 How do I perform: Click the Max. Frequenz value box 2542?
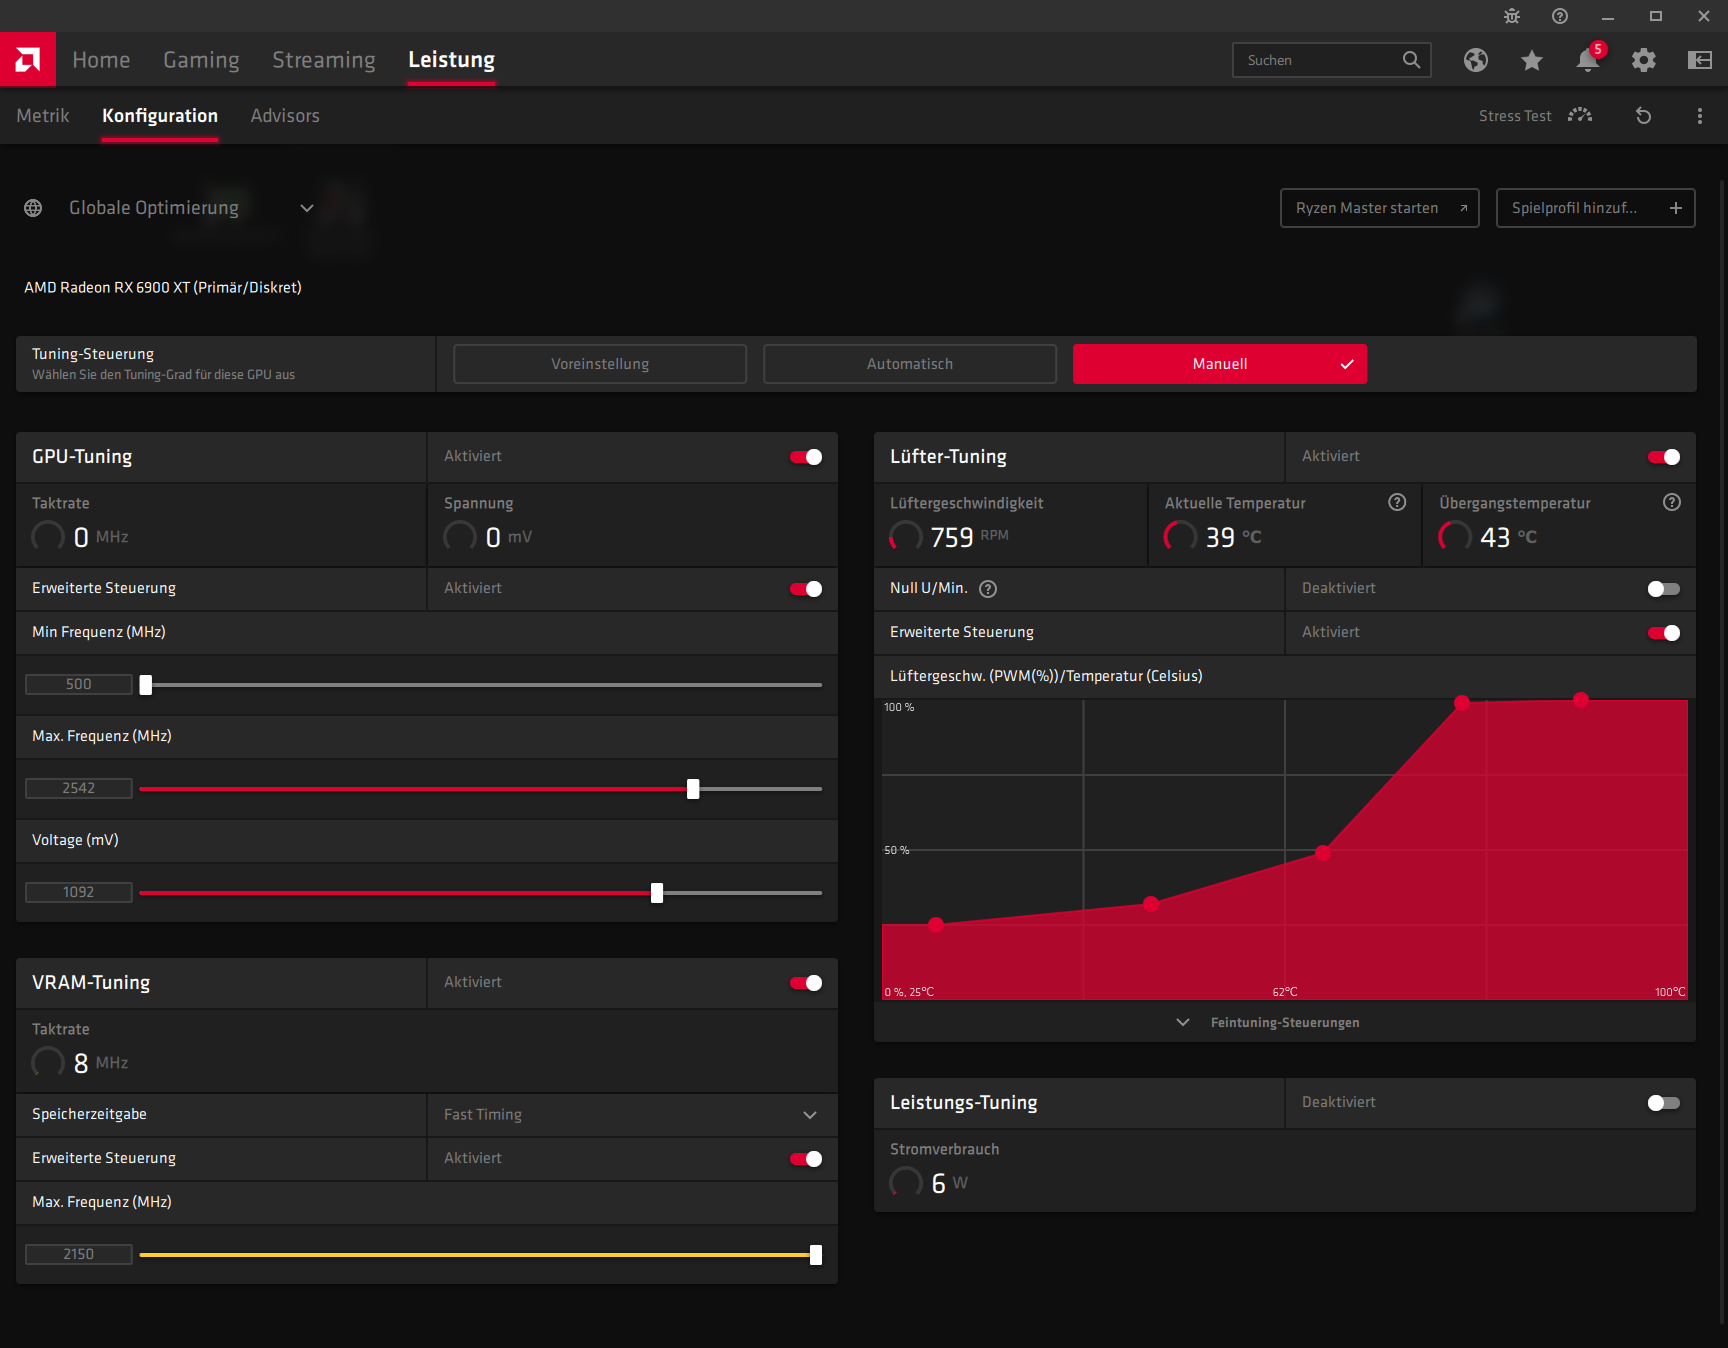[79, 789]
